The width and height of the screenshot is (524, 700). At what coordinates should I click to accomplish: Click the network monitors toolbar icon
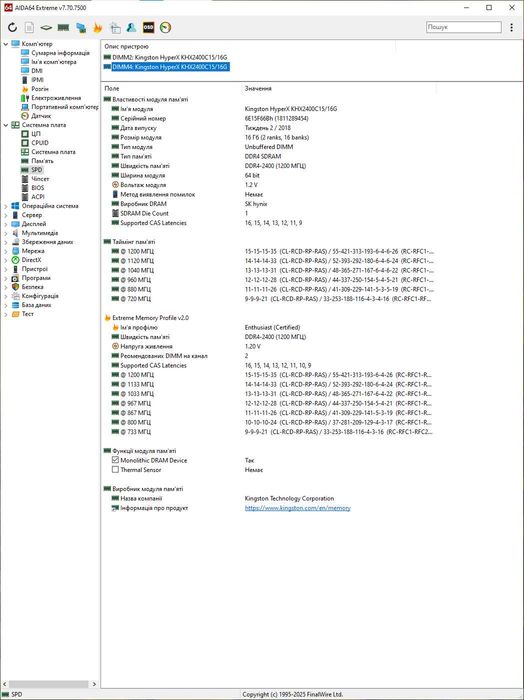81,28
